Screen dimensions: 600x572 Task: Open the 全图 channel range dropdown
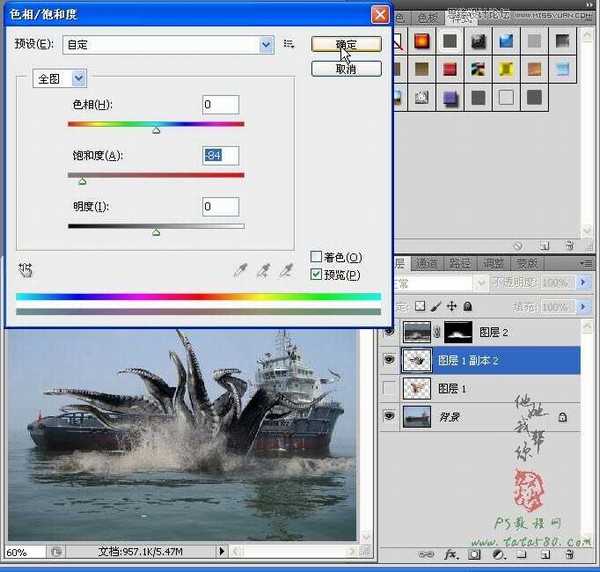[79, 77]
